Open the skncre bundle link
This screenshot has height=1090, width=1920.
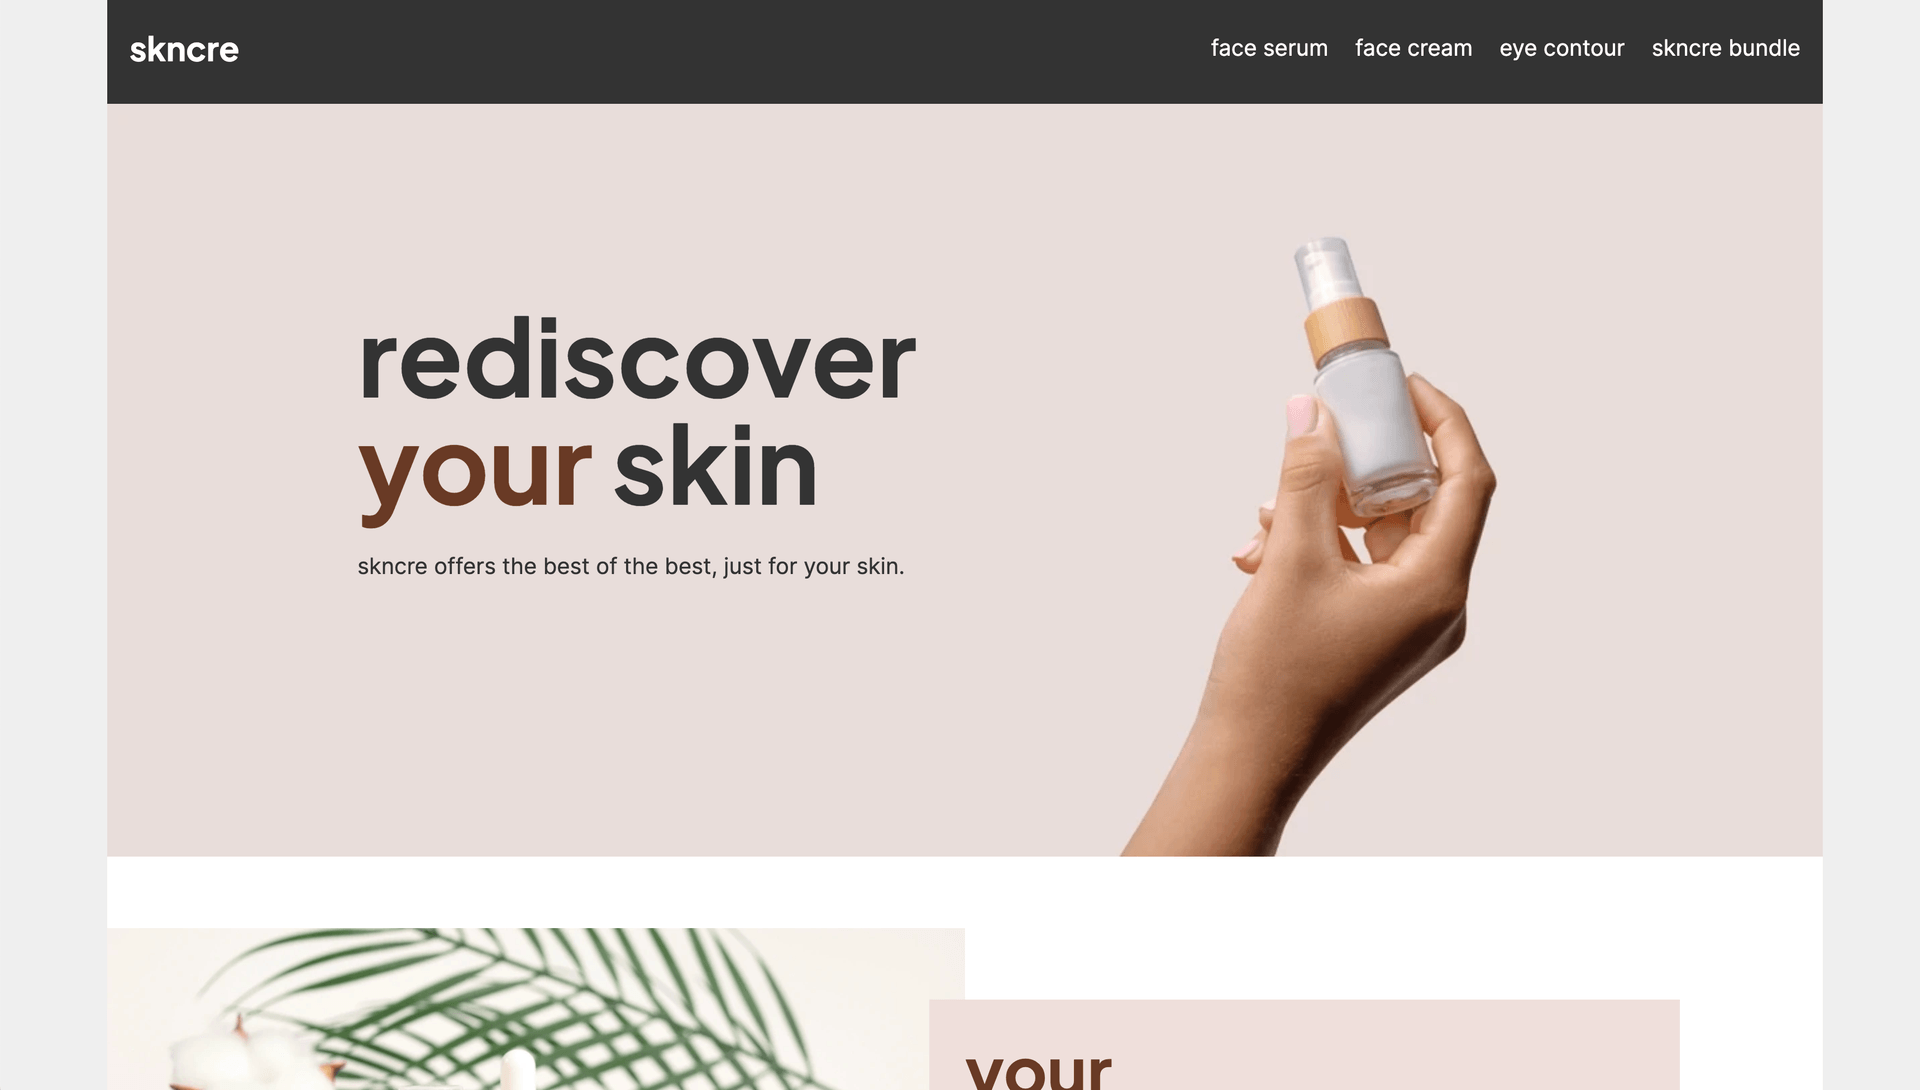pyautogui.click(x=1725, y=48)
